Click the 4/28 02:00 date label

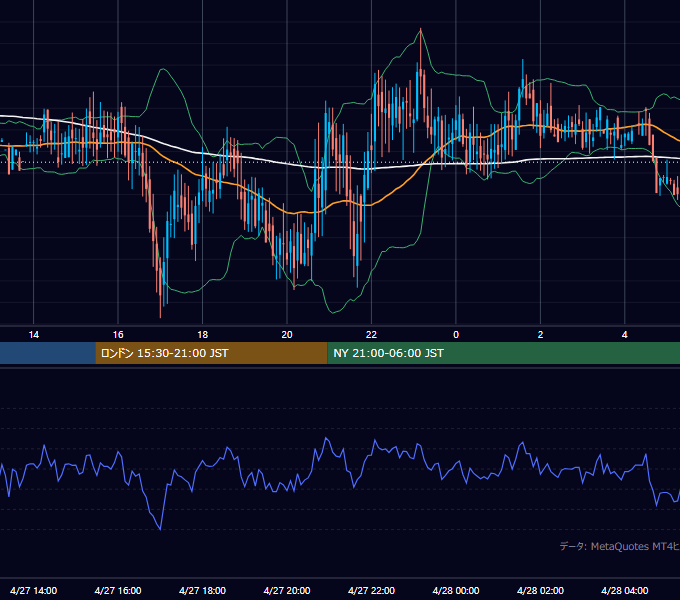pos(540,590)
